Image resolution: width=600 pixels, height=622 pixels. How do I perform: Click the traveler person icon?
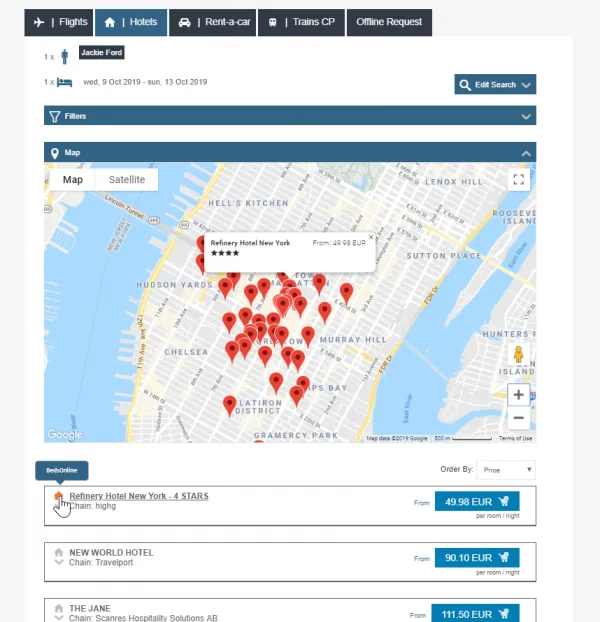pyautogui.click(x=65, y=56)
